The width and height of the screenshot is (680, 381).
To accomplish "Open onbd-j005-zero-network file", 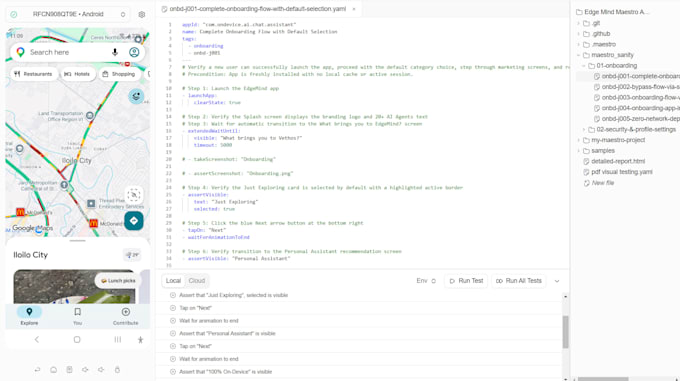I will [637, 119].
